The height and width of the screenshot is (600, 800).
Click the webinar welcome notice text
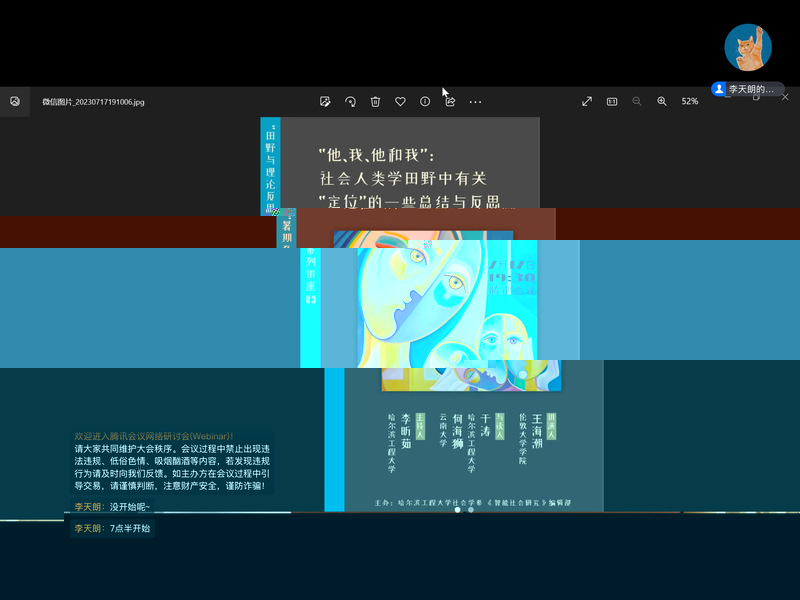pos(172,461)
